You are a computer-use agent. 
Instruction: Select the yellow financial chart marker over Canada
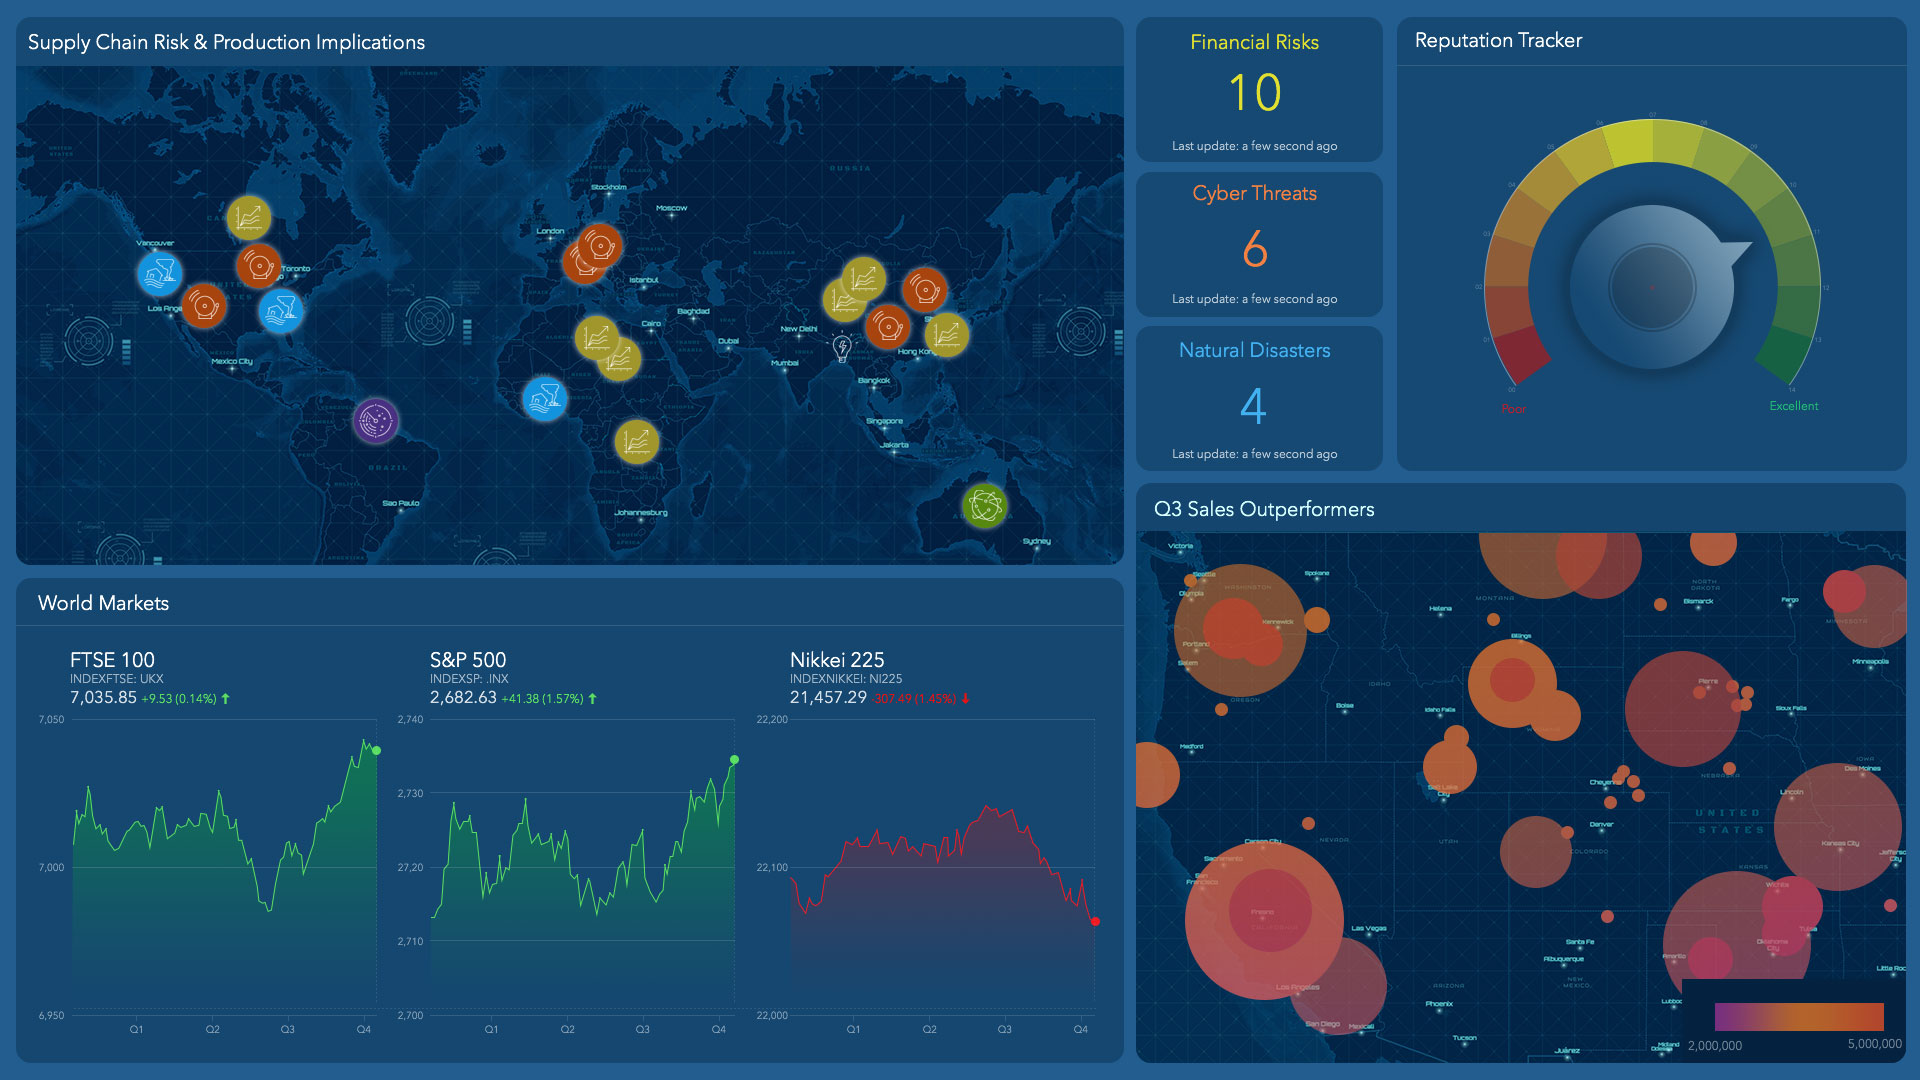click(x=248, y=217)
